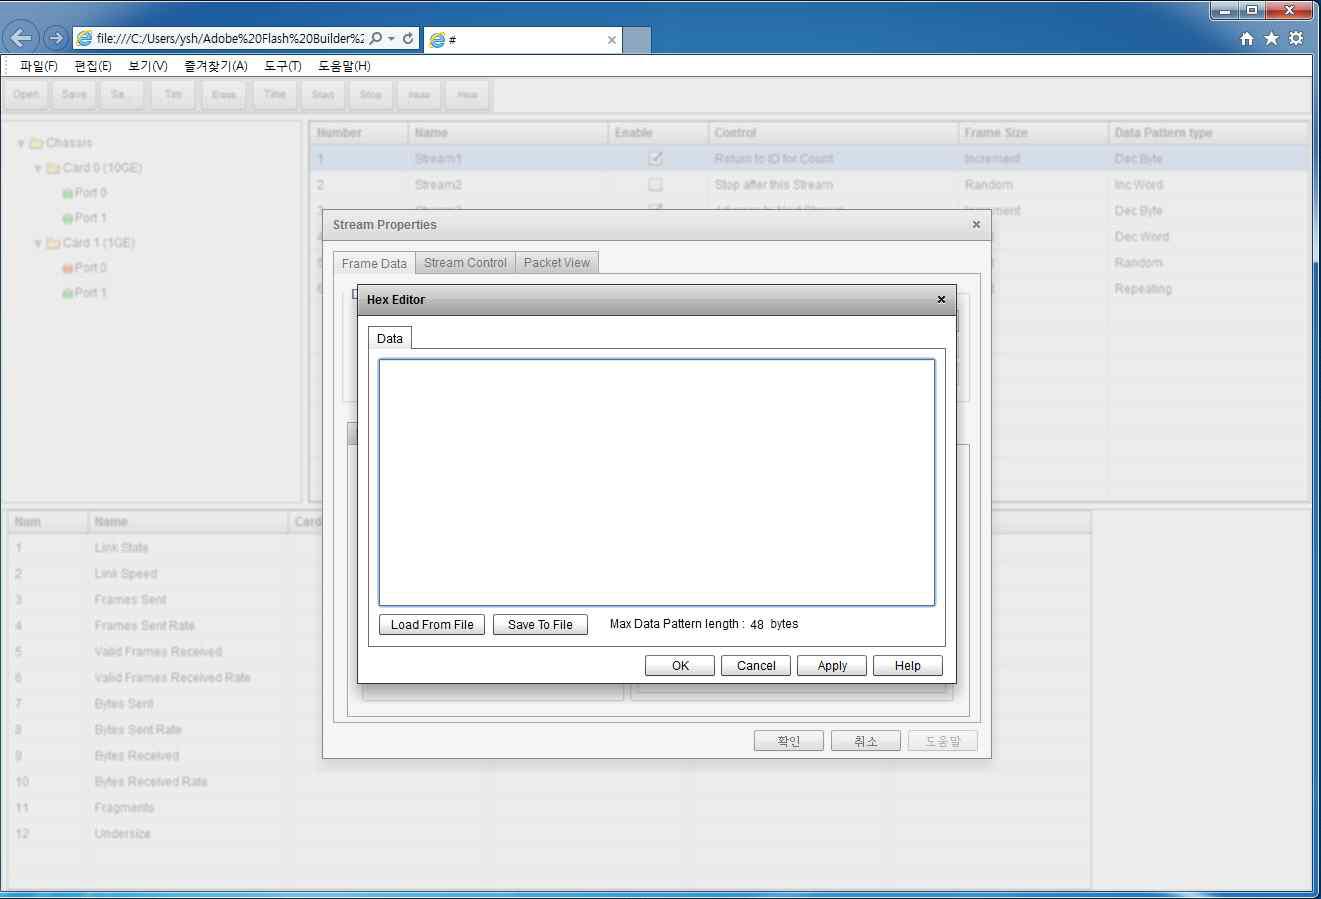The height and width of the screenshot is (899, 1321).
Task: Refresh the page with the reload icon
Action: pos(408,38)
